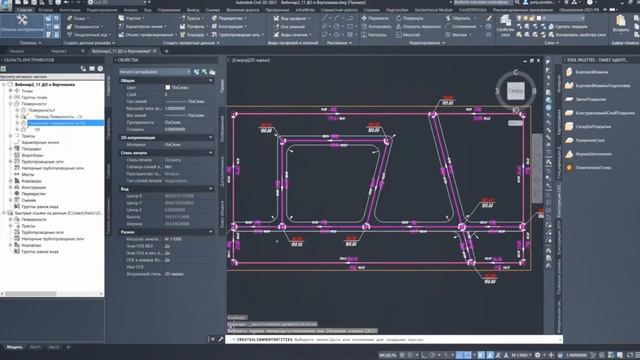Select the Повернуть (Rotate) tool
The height and width of the screenshot is (360, 640).
click(409, 18)
